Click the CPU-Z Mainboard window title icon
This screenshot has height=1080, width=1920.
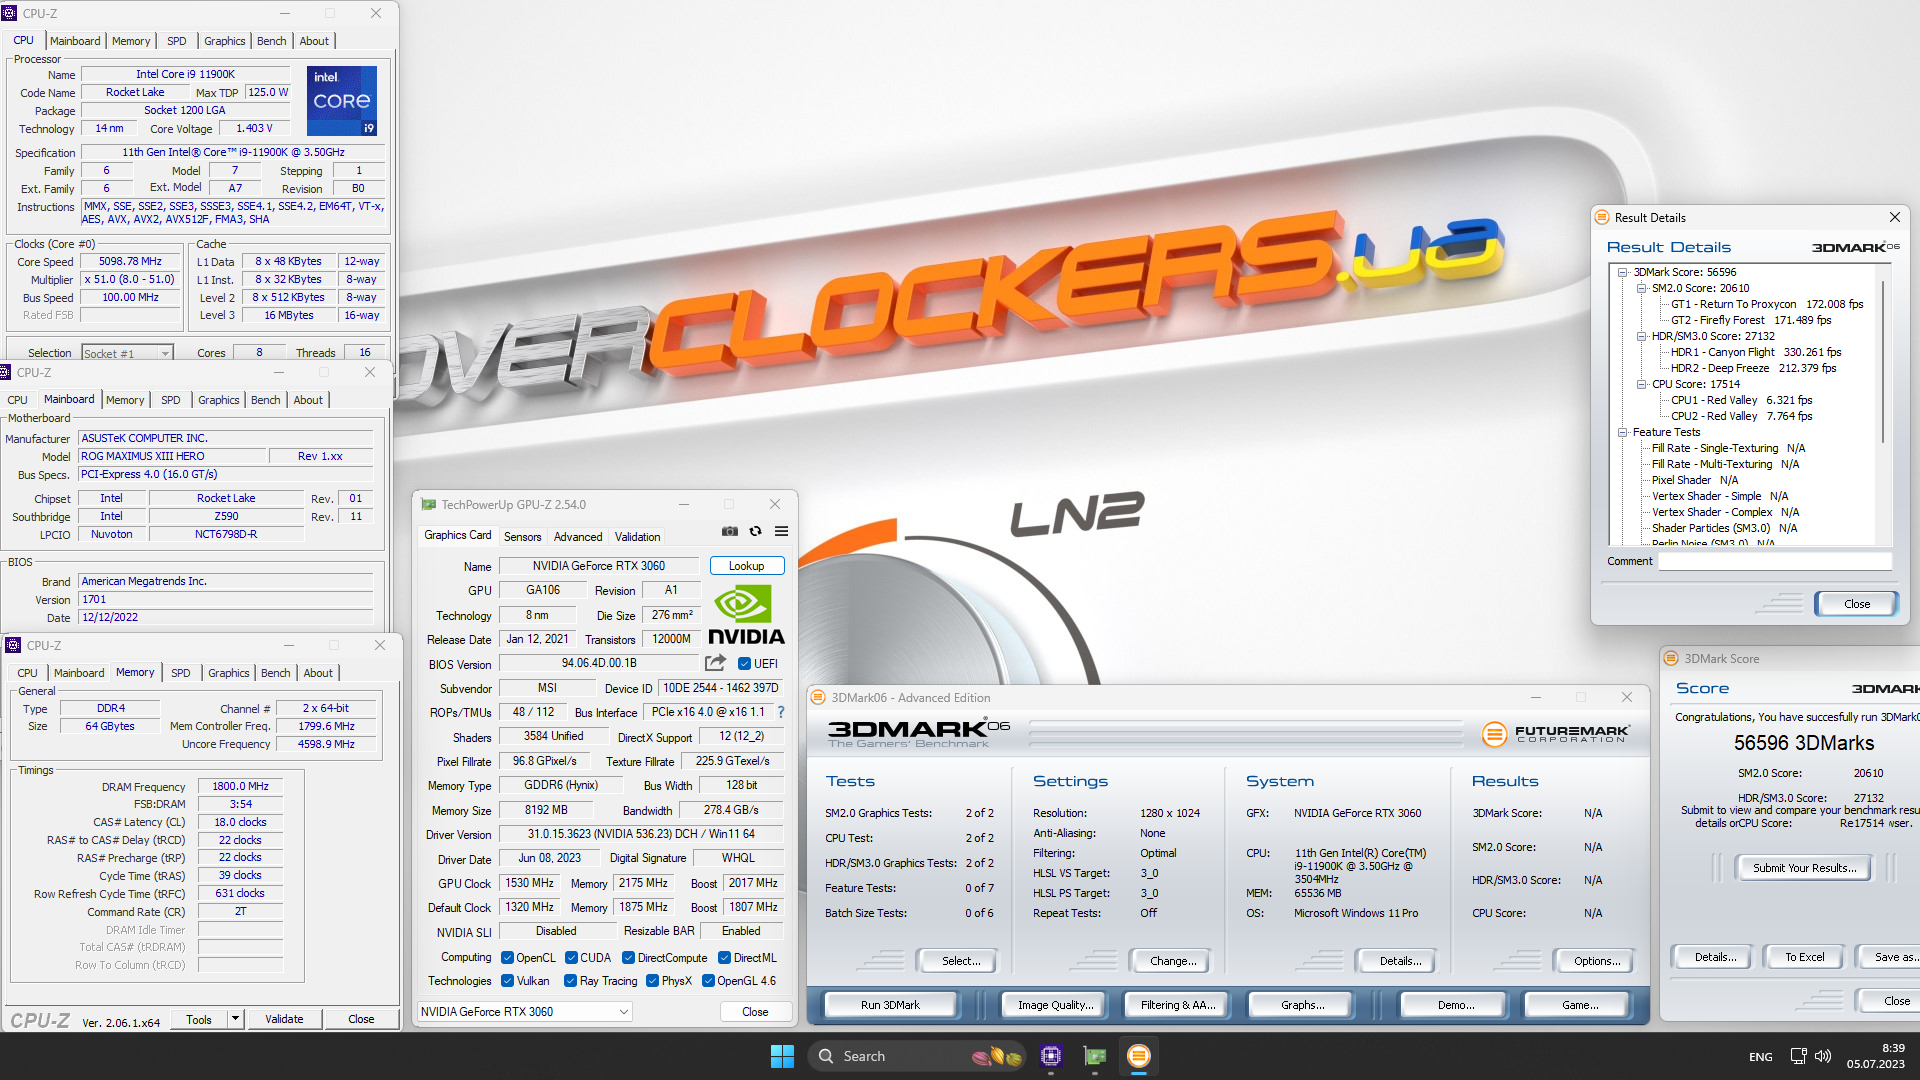(x=5, y=372)
